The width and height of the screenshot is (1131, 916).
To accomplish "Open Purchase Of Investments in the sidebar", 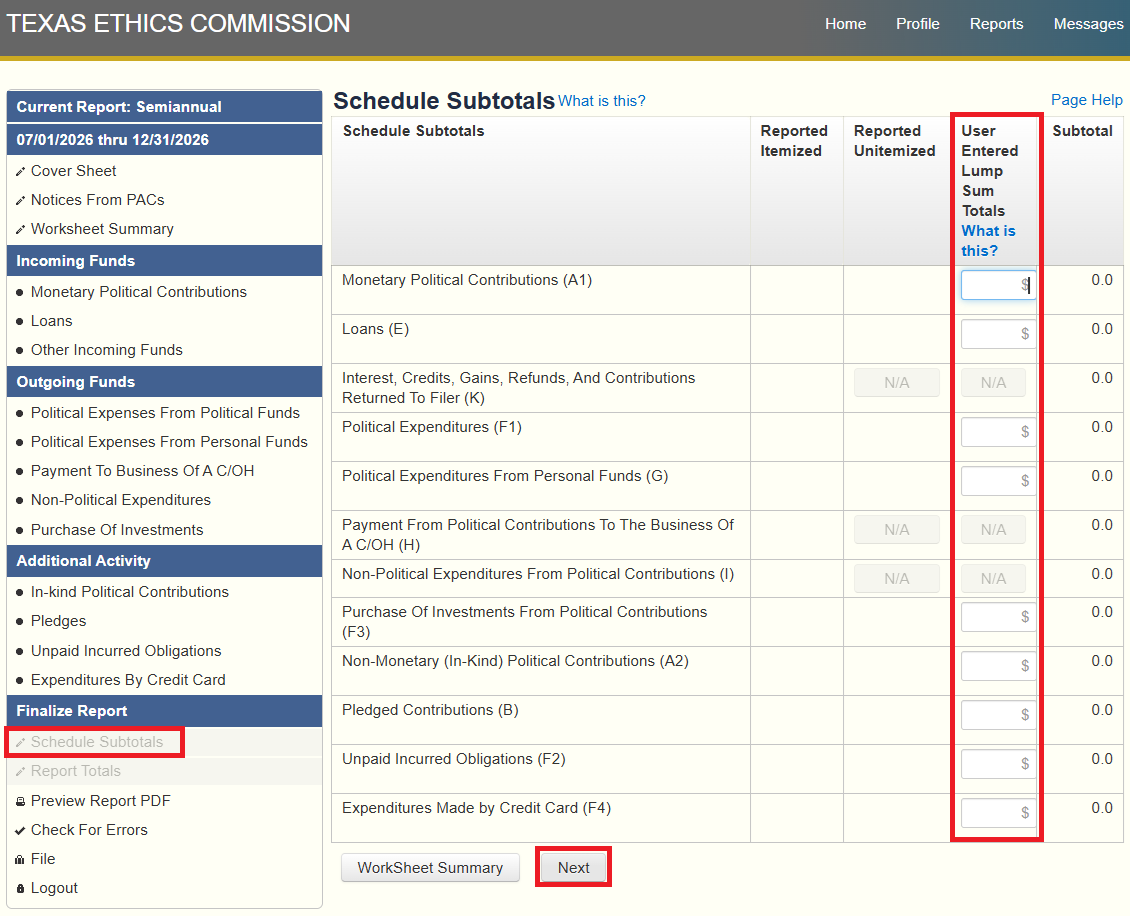I will tap(117, 530).
